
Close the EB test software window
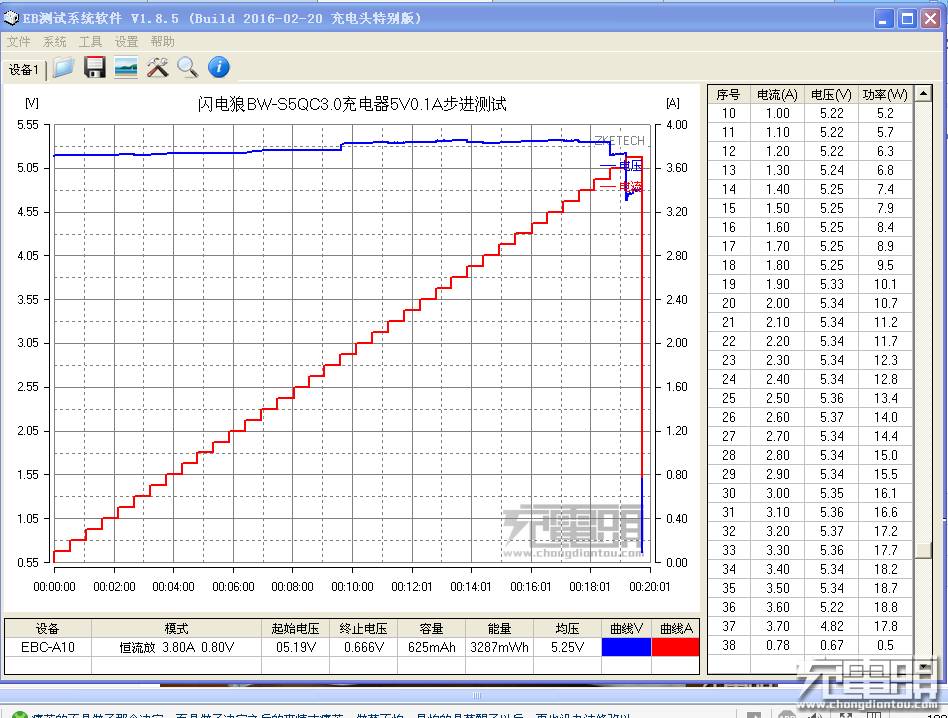click(930, 19)
